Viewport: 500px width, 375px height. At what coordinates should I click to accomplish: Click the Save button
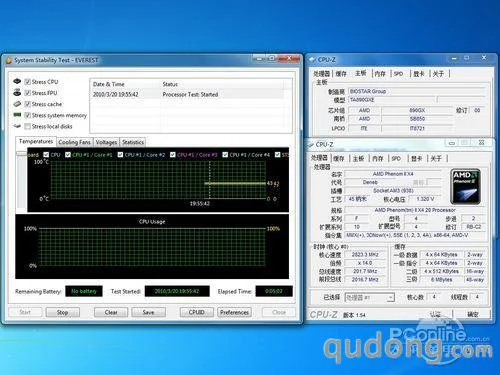(x=148, y=312)
